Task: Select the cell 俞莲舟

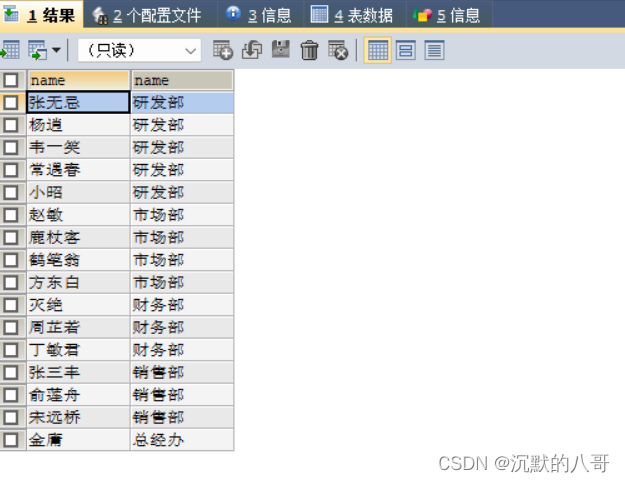Action: (79, 395)
